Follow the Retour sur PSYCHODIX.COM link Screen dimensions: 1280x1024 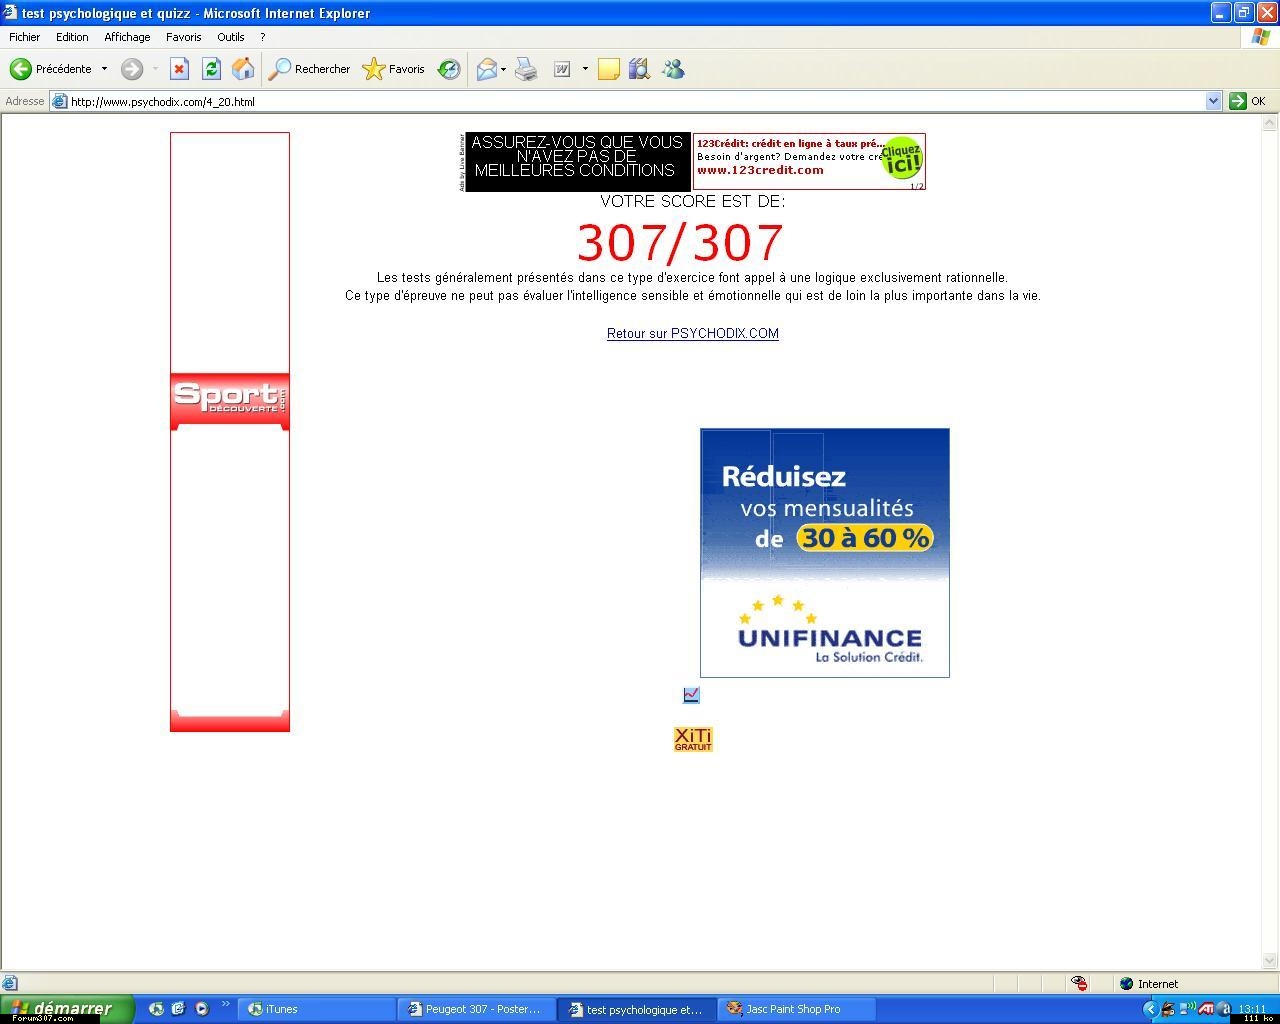coord(692,334)
